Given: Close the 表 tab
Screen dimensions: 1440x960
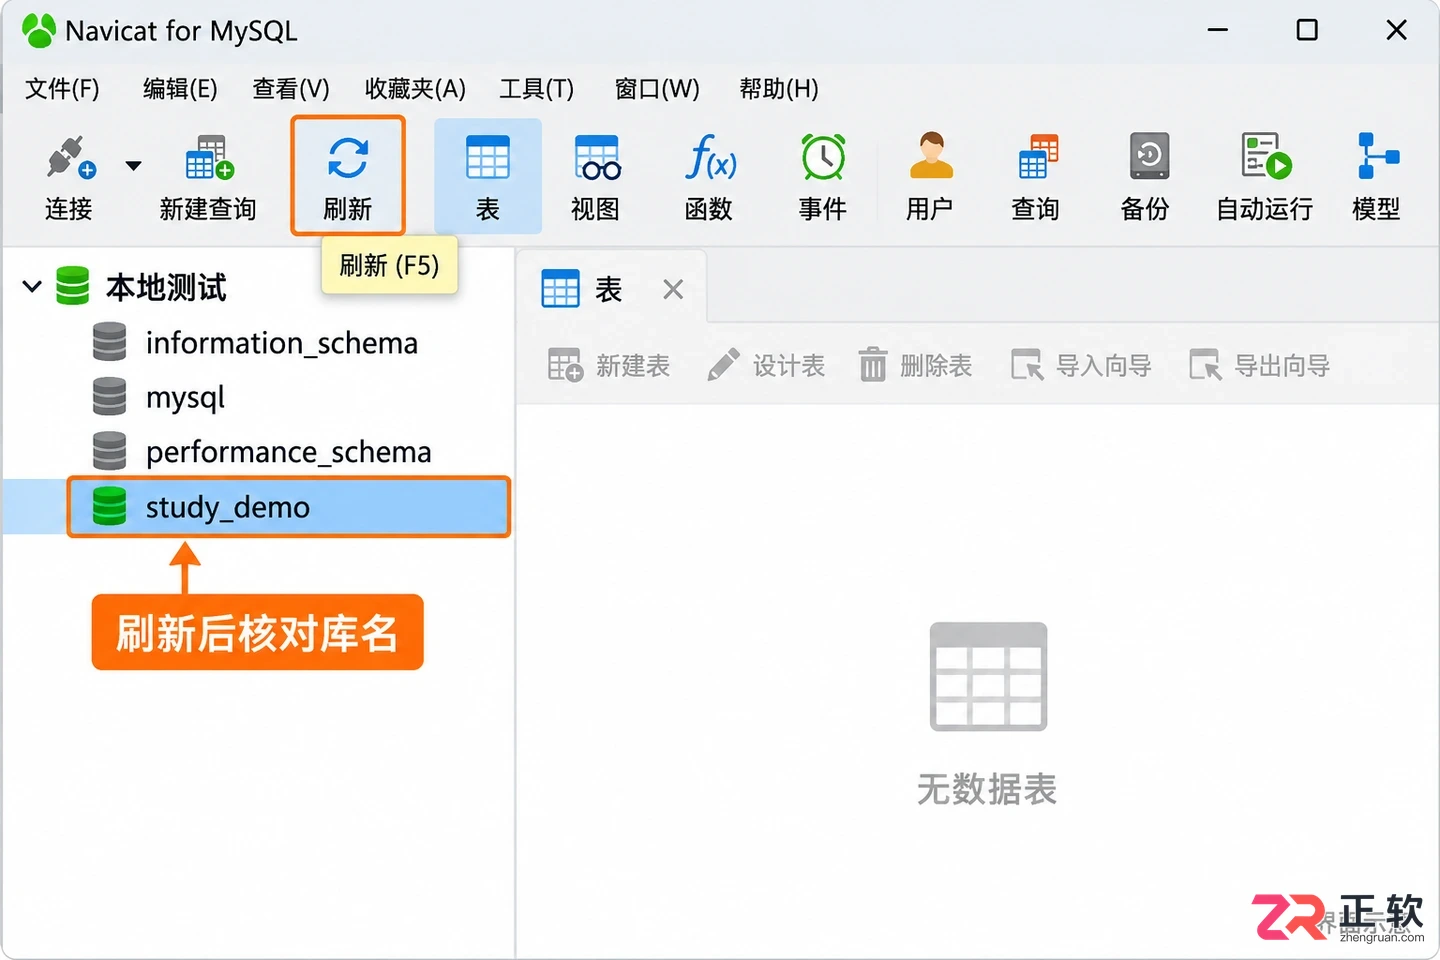Looking at the screenshot, I should [673, 290].
